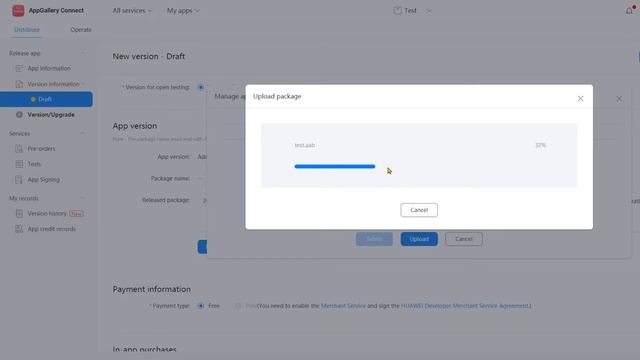This screenshot has height=360, width=640.
Task: Open the Merchant Service link
Action: (x=343, y=306)
